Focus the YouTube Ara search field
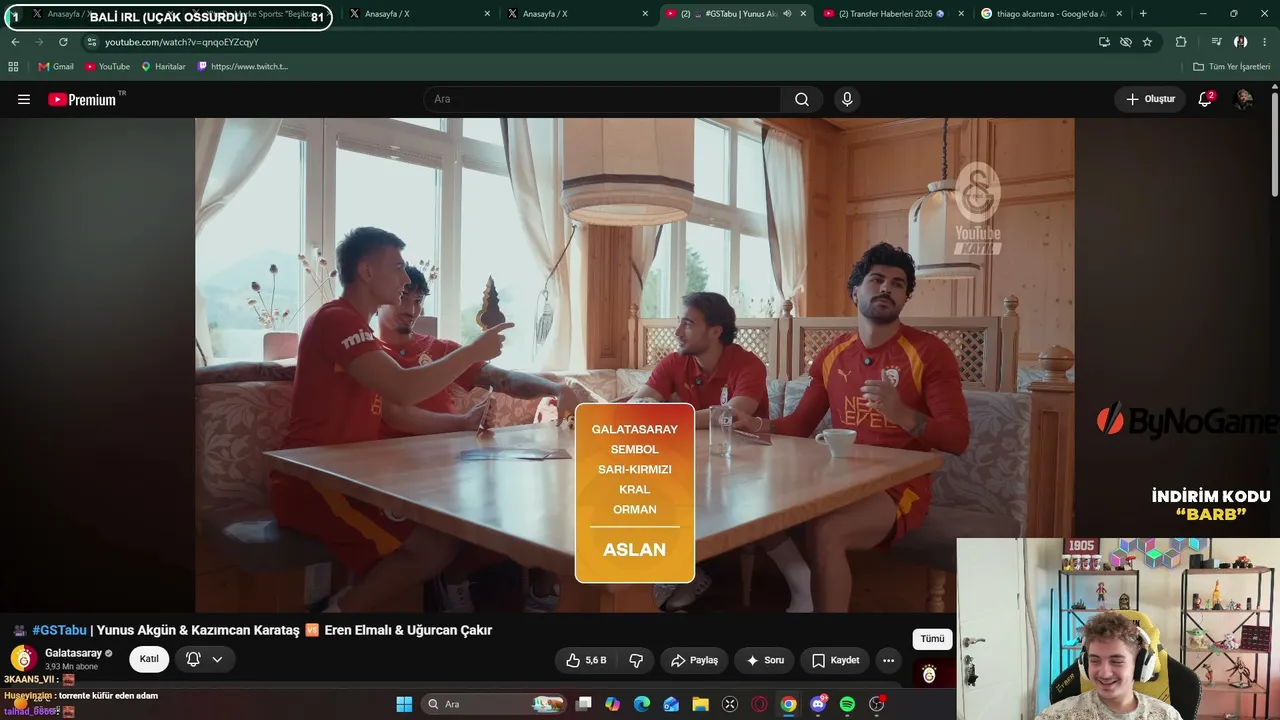This screenshot has height=720, width=1280. pyautogui.click(x=602, y=99)
